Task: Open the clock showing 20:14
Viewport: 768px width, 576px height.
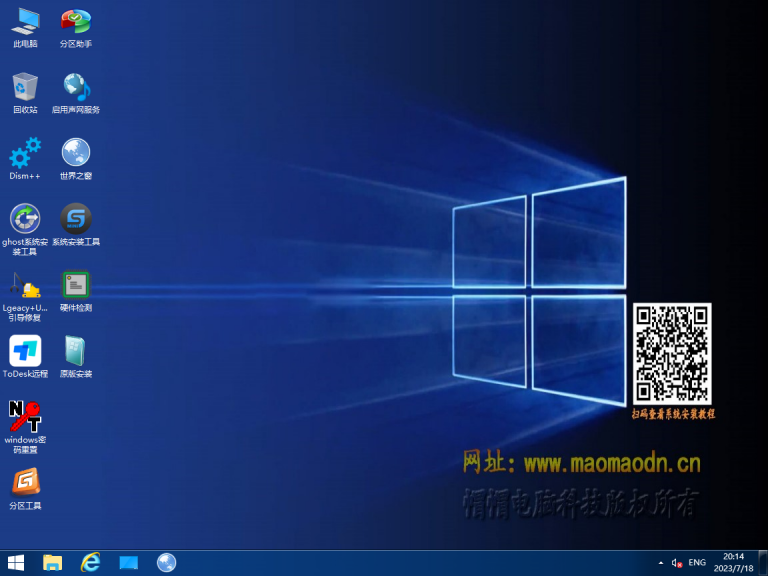Action: click(x=733, y=563)
